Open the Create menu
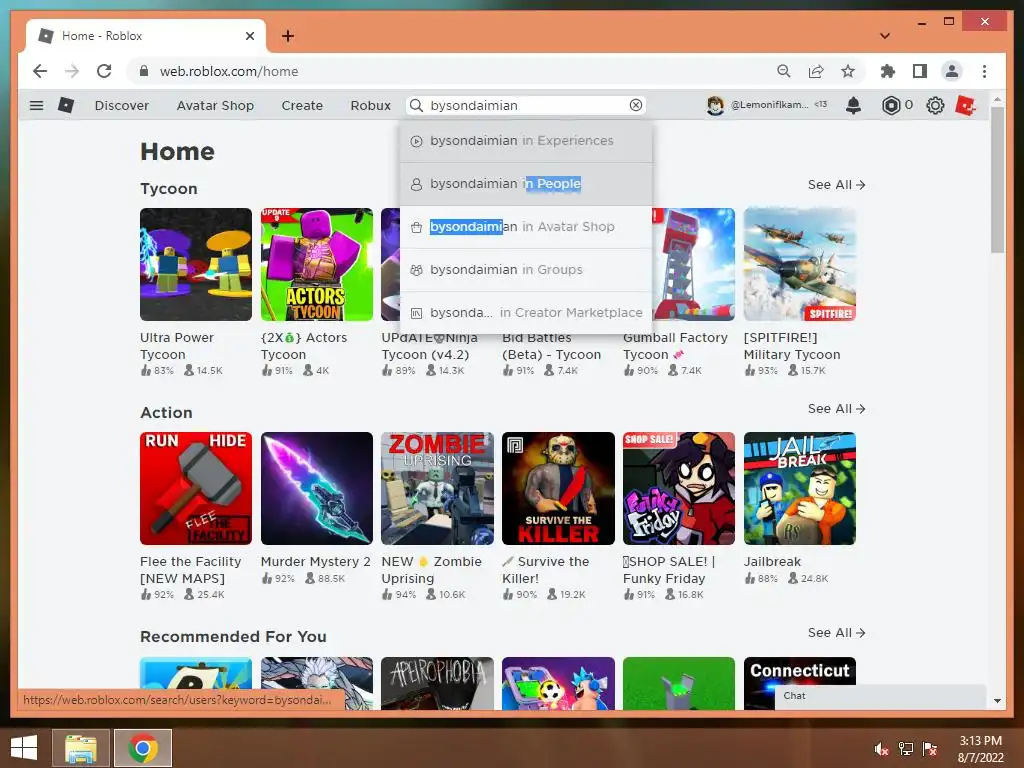 pos(302,105)
